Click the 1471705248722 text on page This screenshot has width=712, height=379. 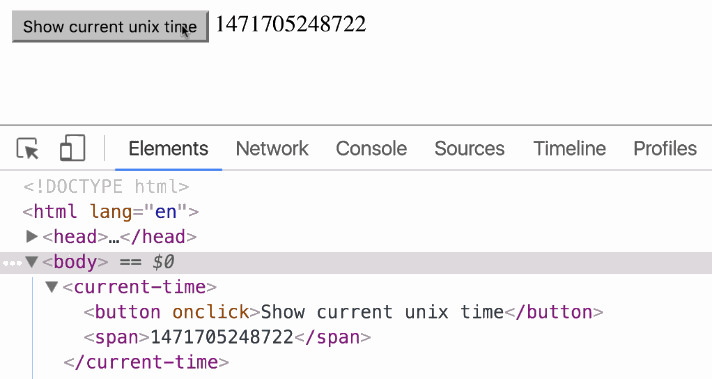[291, 24]
